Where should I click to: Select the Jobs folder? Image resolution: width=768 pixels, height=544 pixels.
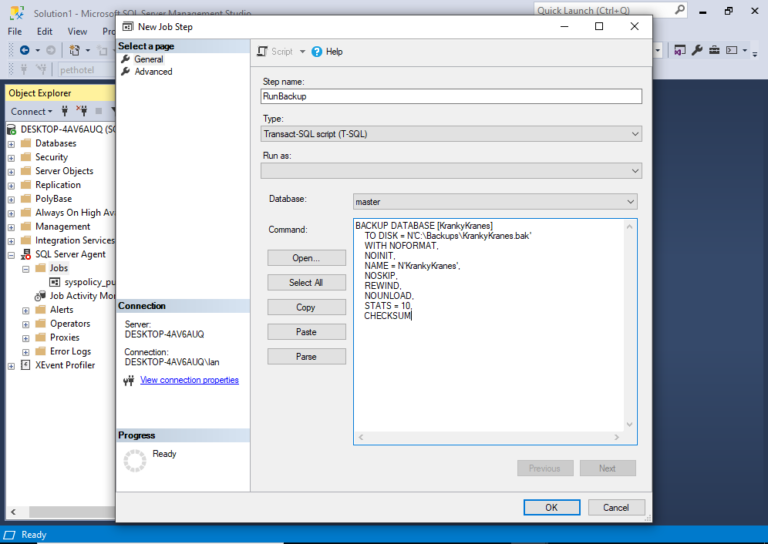coord(58,268)
